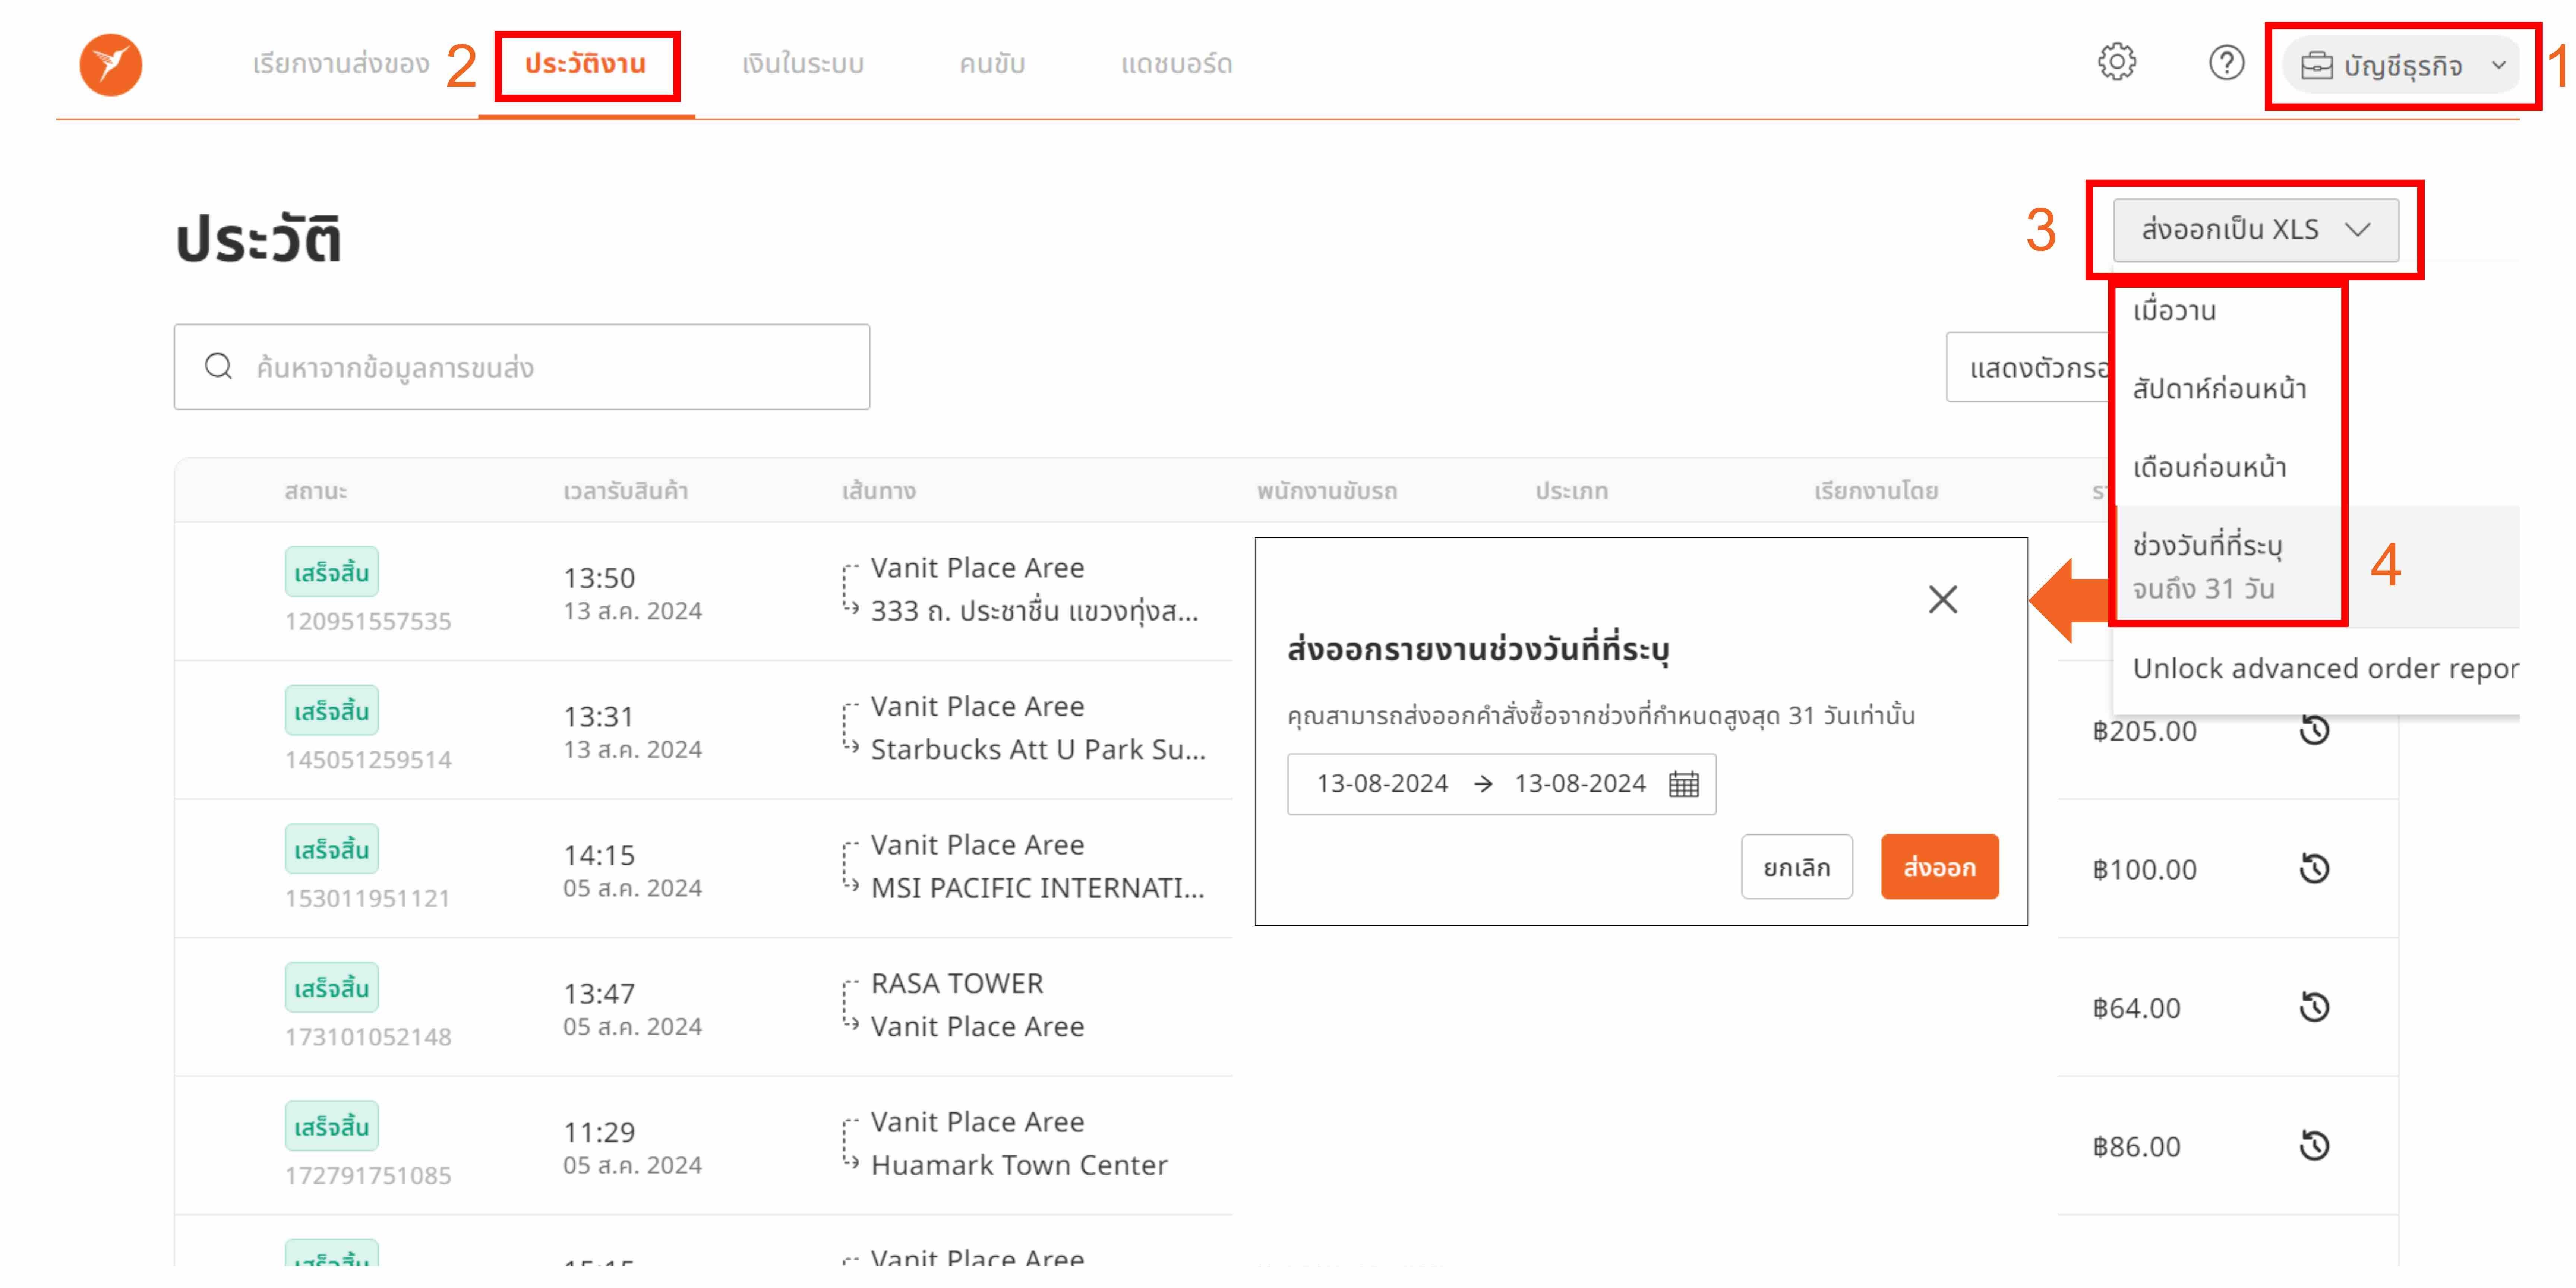The height and width of the screenshot is (1288, 2576).
Task: Open the calendar icon in the date range field
Action: pos(1684,784)
